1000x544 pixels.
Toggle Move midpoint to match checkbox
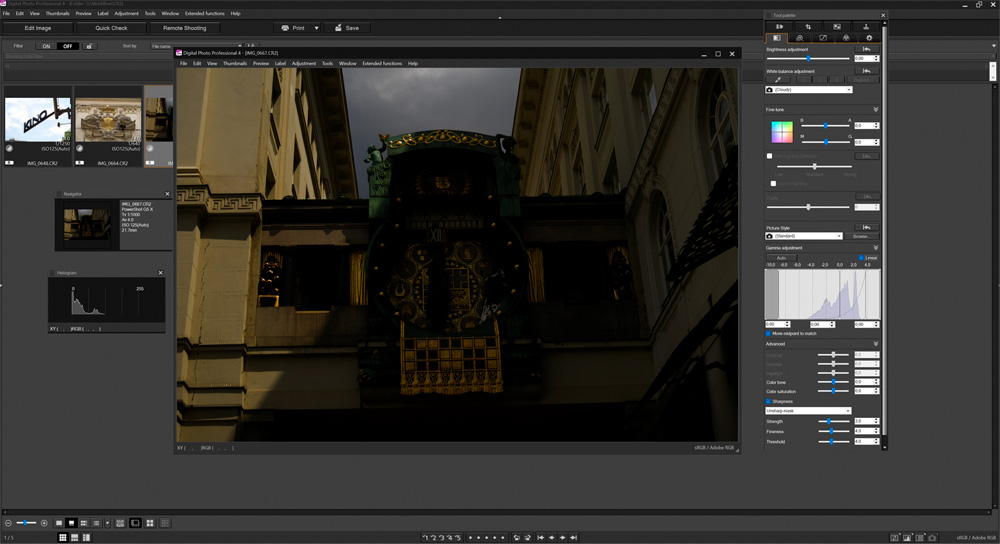point(768,334)
